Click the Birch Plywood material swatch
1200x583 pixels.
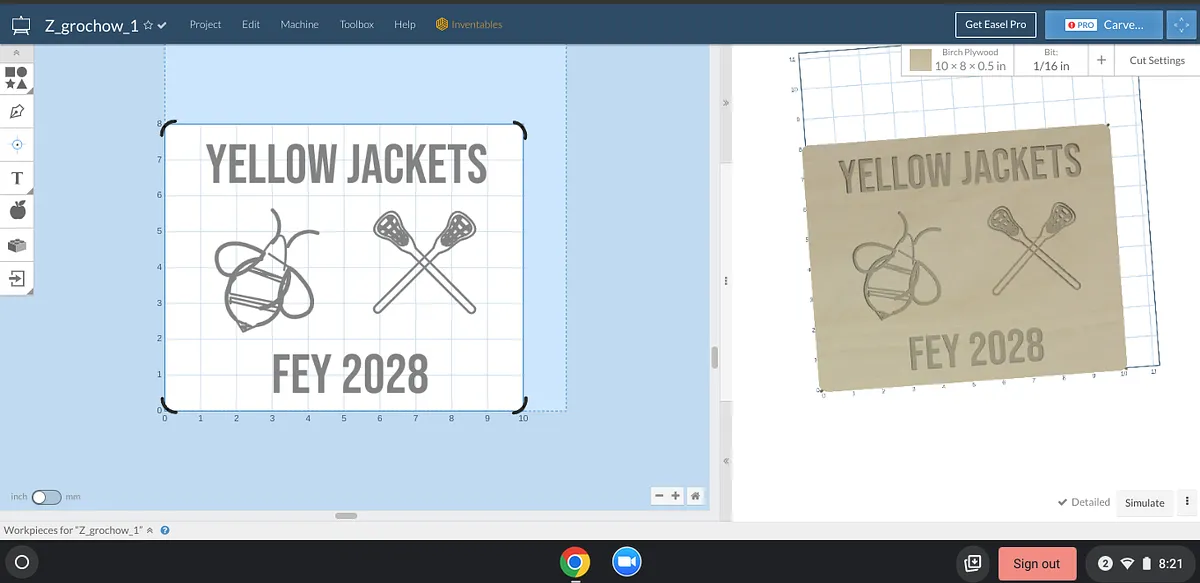coord(921,60)
